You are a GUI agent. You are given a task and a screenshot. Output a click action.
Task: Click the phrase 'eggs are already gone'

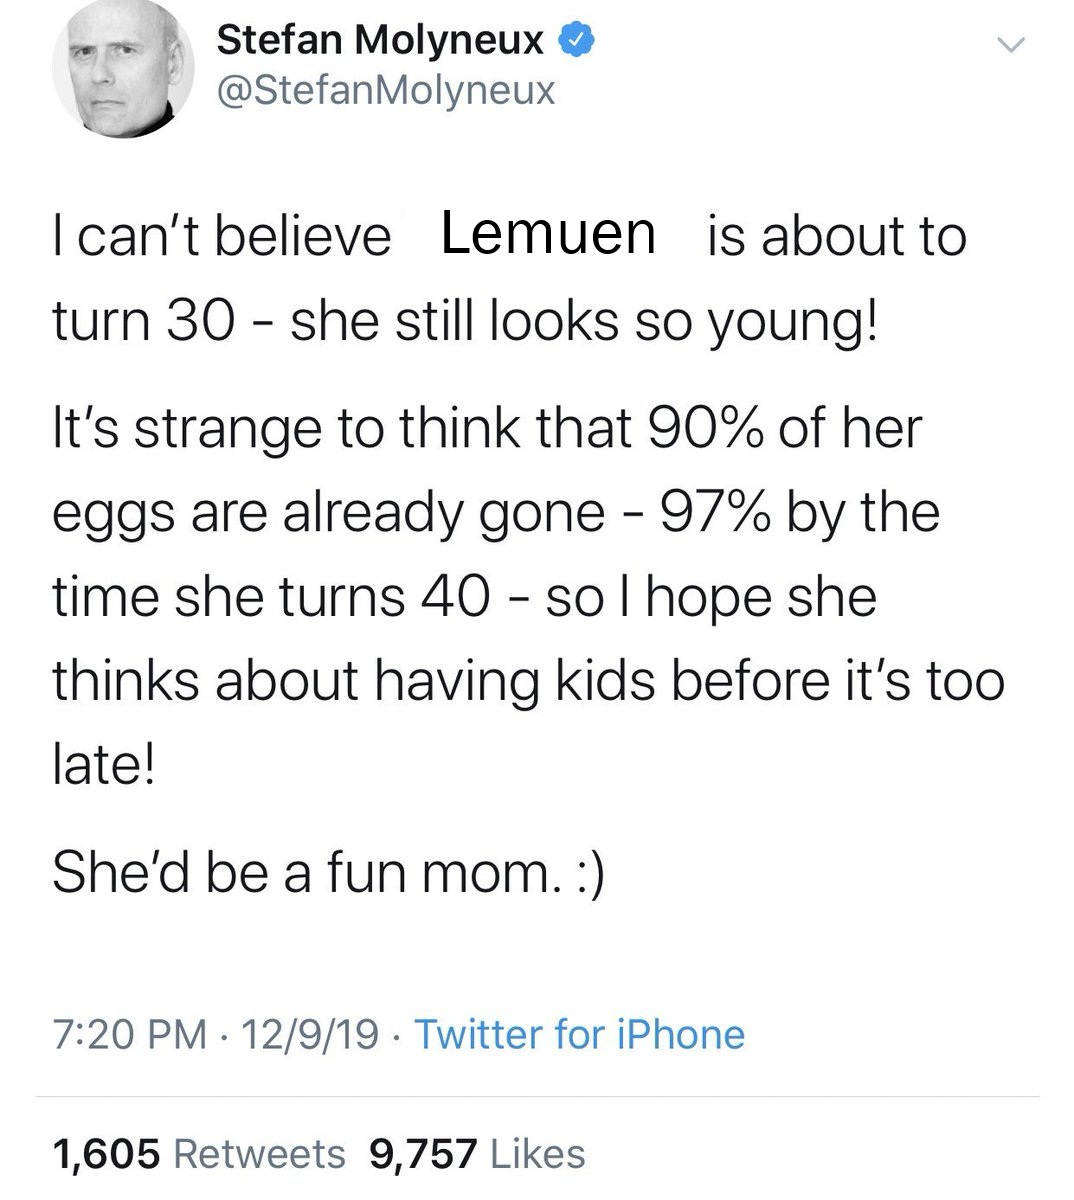329,514
